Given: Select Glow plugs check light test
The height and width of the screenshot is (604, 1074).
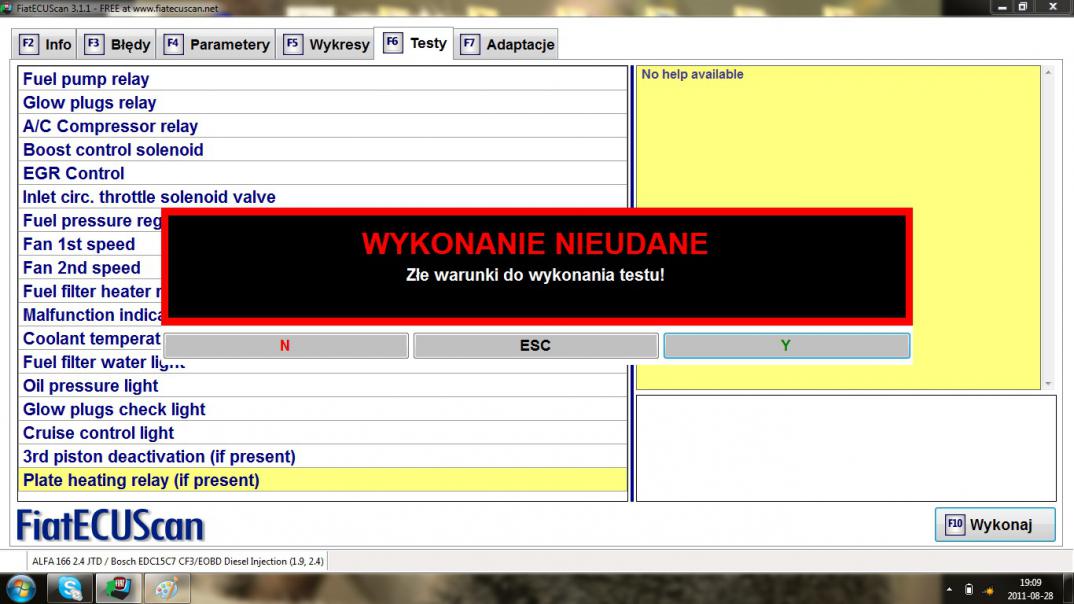Looking at the screenshot, I should tap(323, 410).
